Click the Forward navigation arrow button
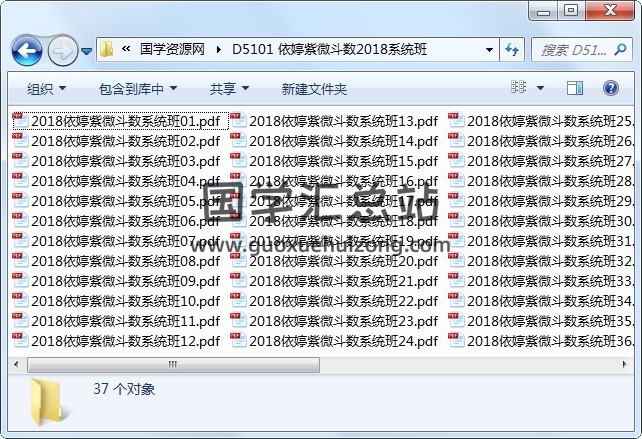This screenshot has width=642, height=439. click(63, 51)
